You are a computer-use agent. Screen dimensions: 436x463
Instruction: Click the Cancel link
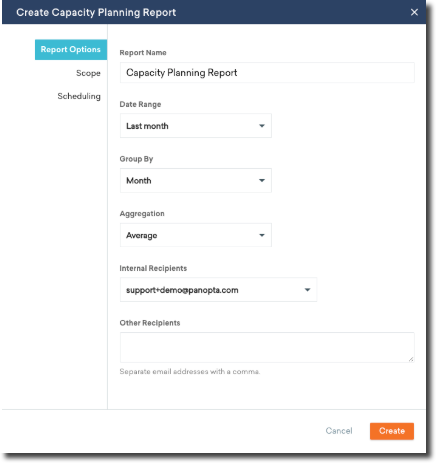(x=339, y=431)
